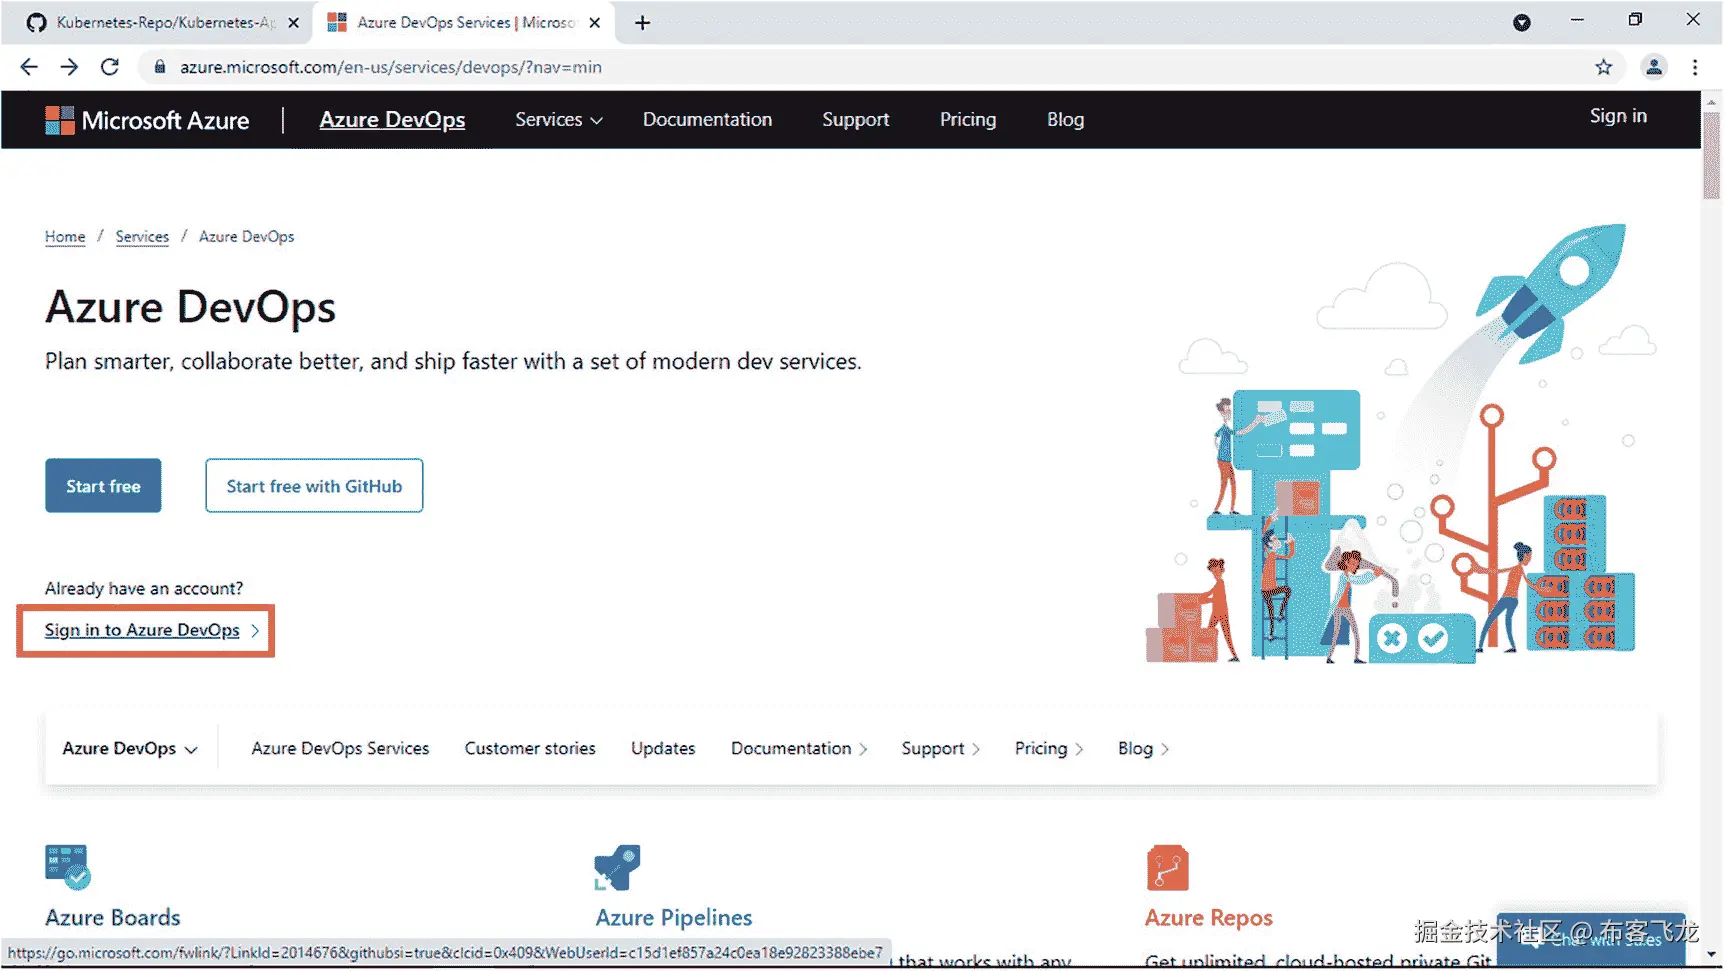
Task: Open Blog in the sub-navigation bar
Action: coord(1143,749)
